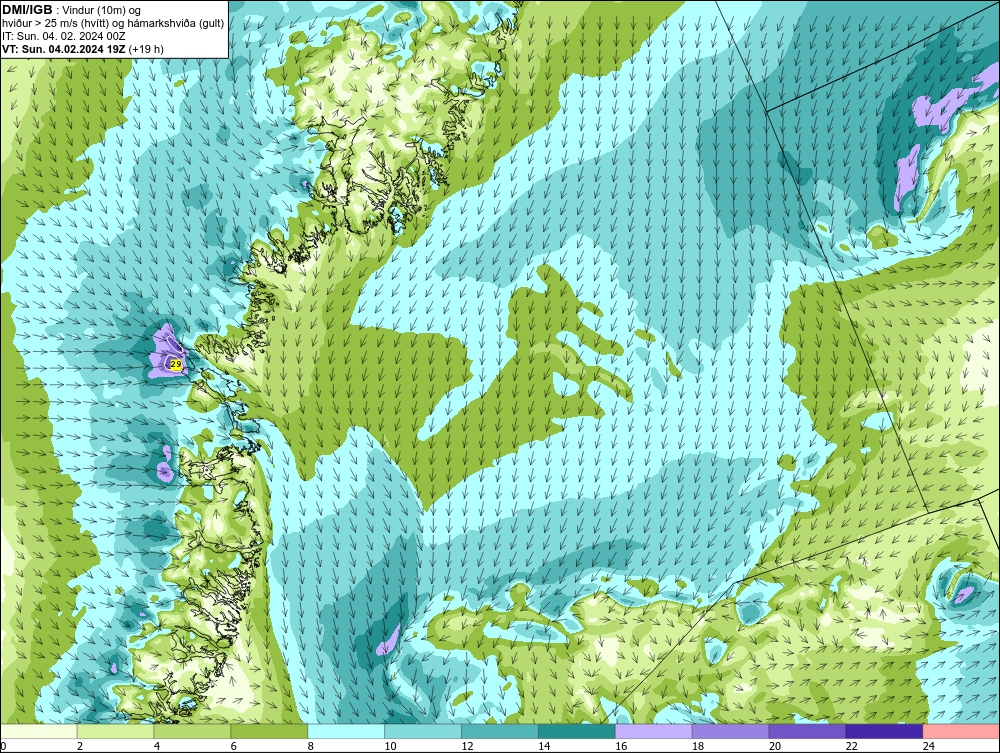Click the DMI/IGB title text
This screenshot has height=753, width=1000.
[x=27, y=10]
